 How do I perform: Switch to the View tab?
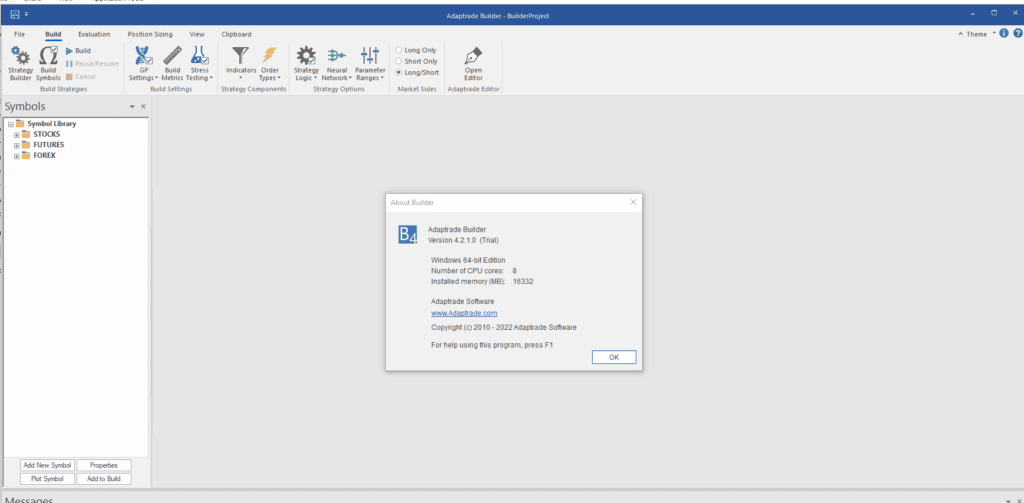coord(197,34)
